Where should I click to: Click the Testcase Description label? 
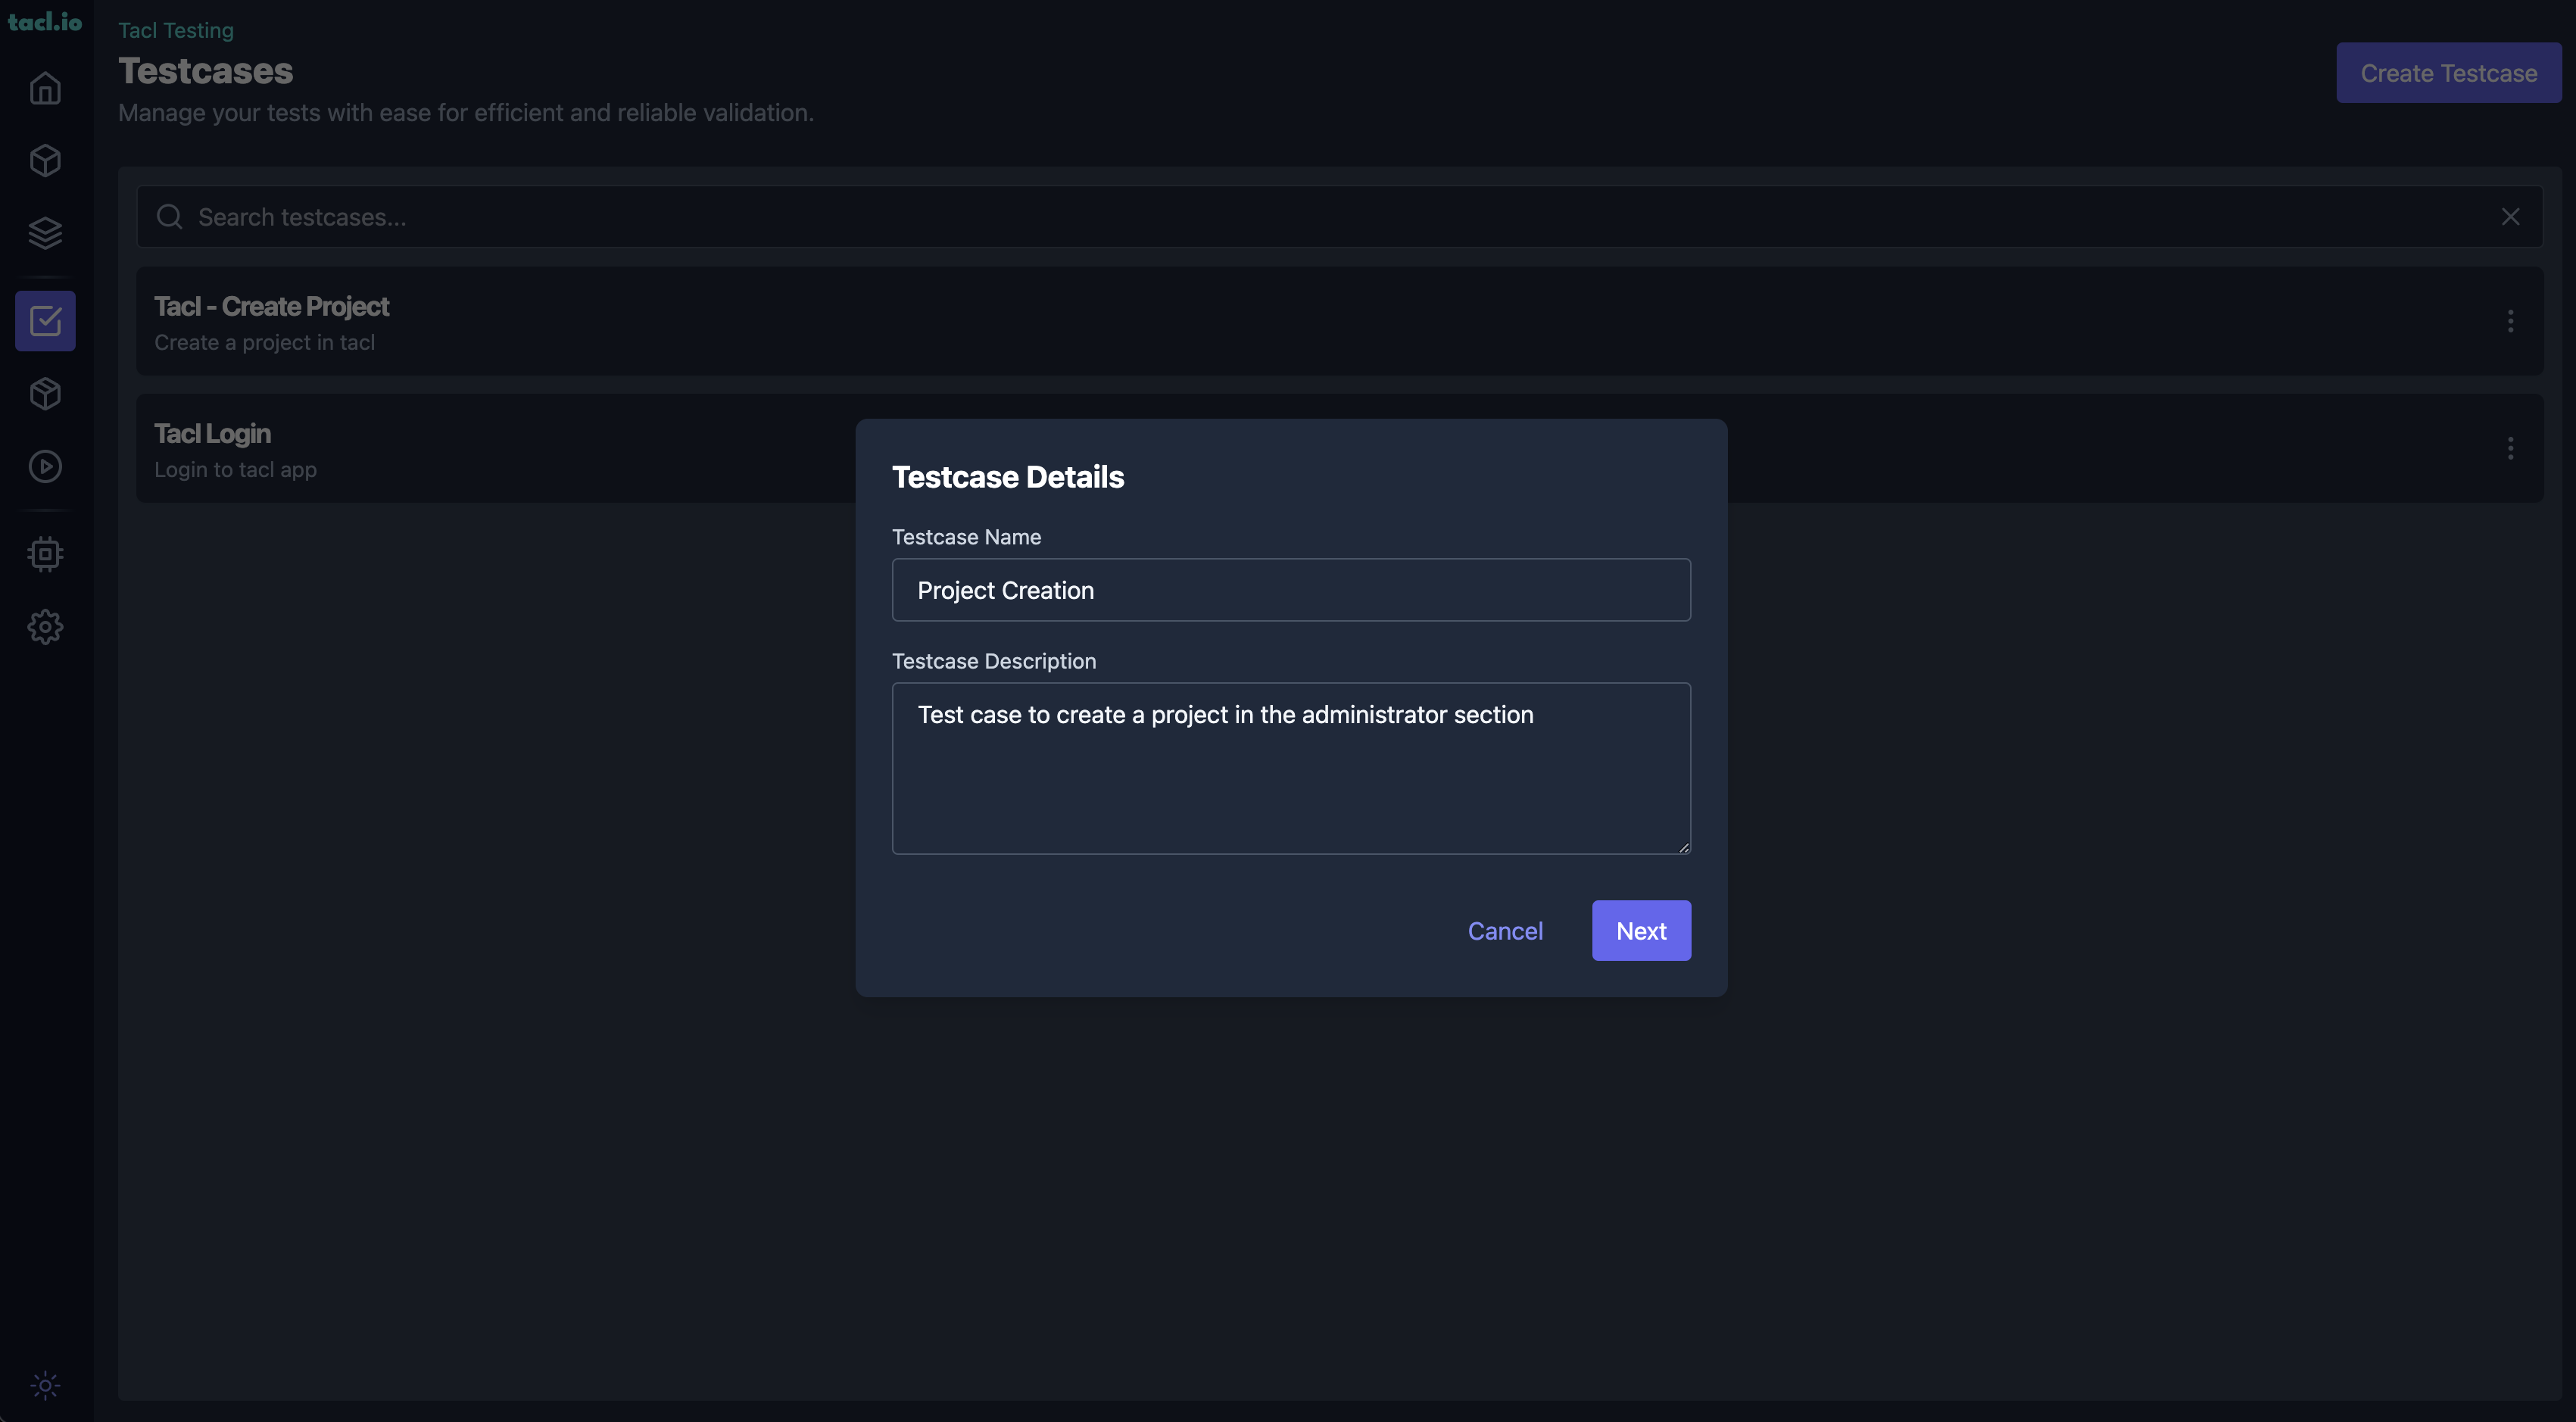point(994,661)
